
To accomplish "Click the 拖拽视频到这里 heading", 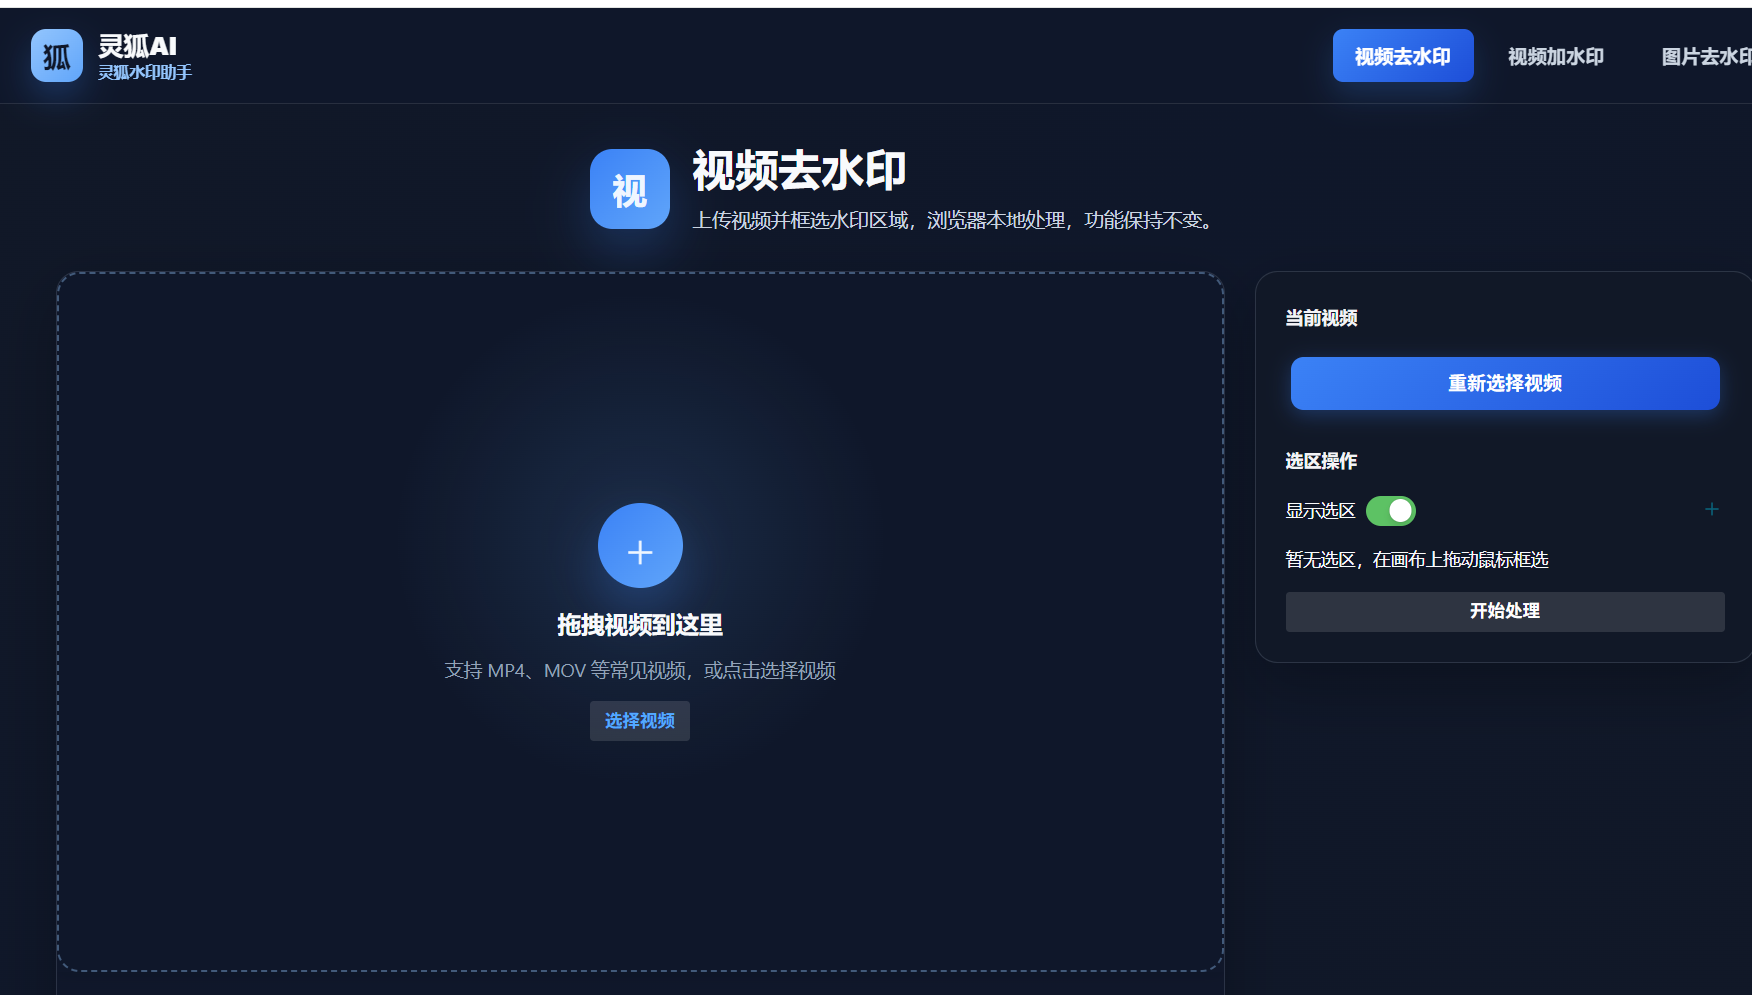I will (640, 625).
